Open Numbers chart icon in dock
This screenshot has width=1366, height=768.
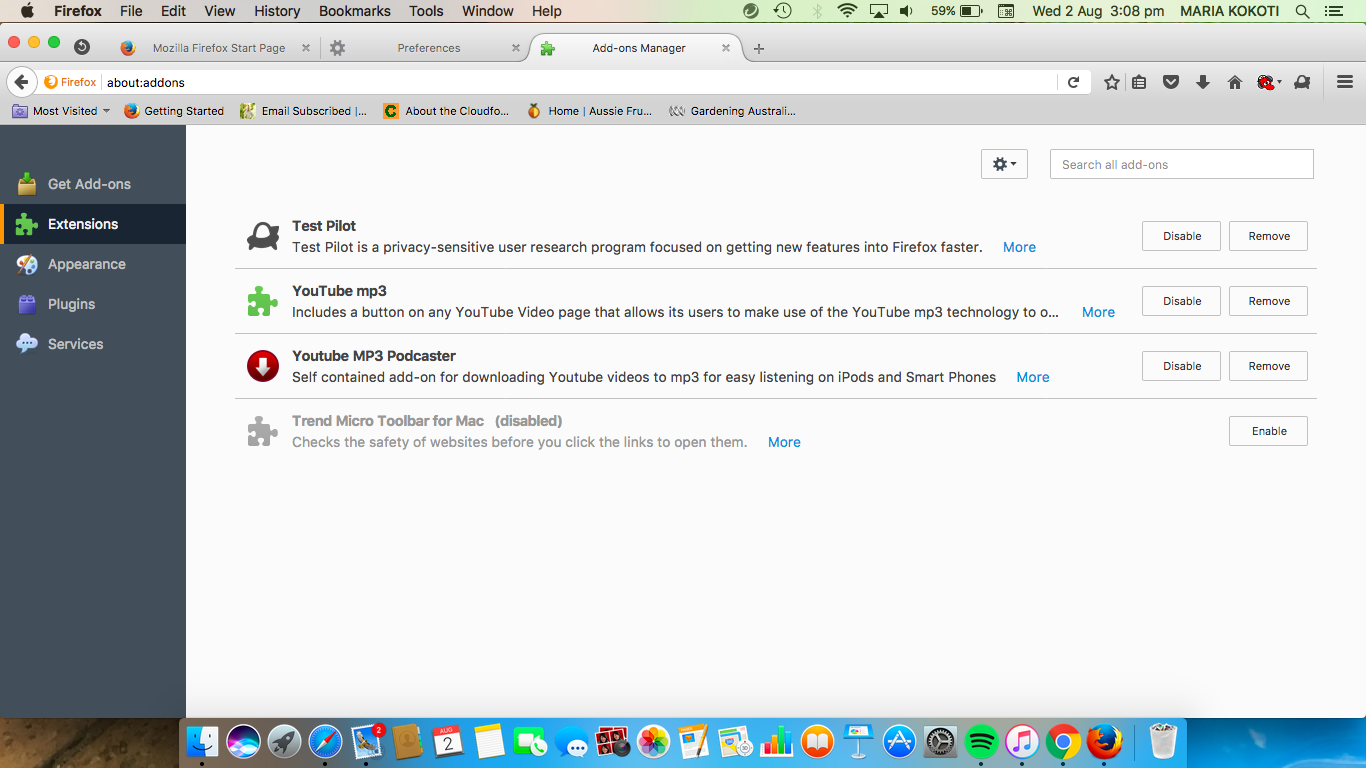coord(776,742)
